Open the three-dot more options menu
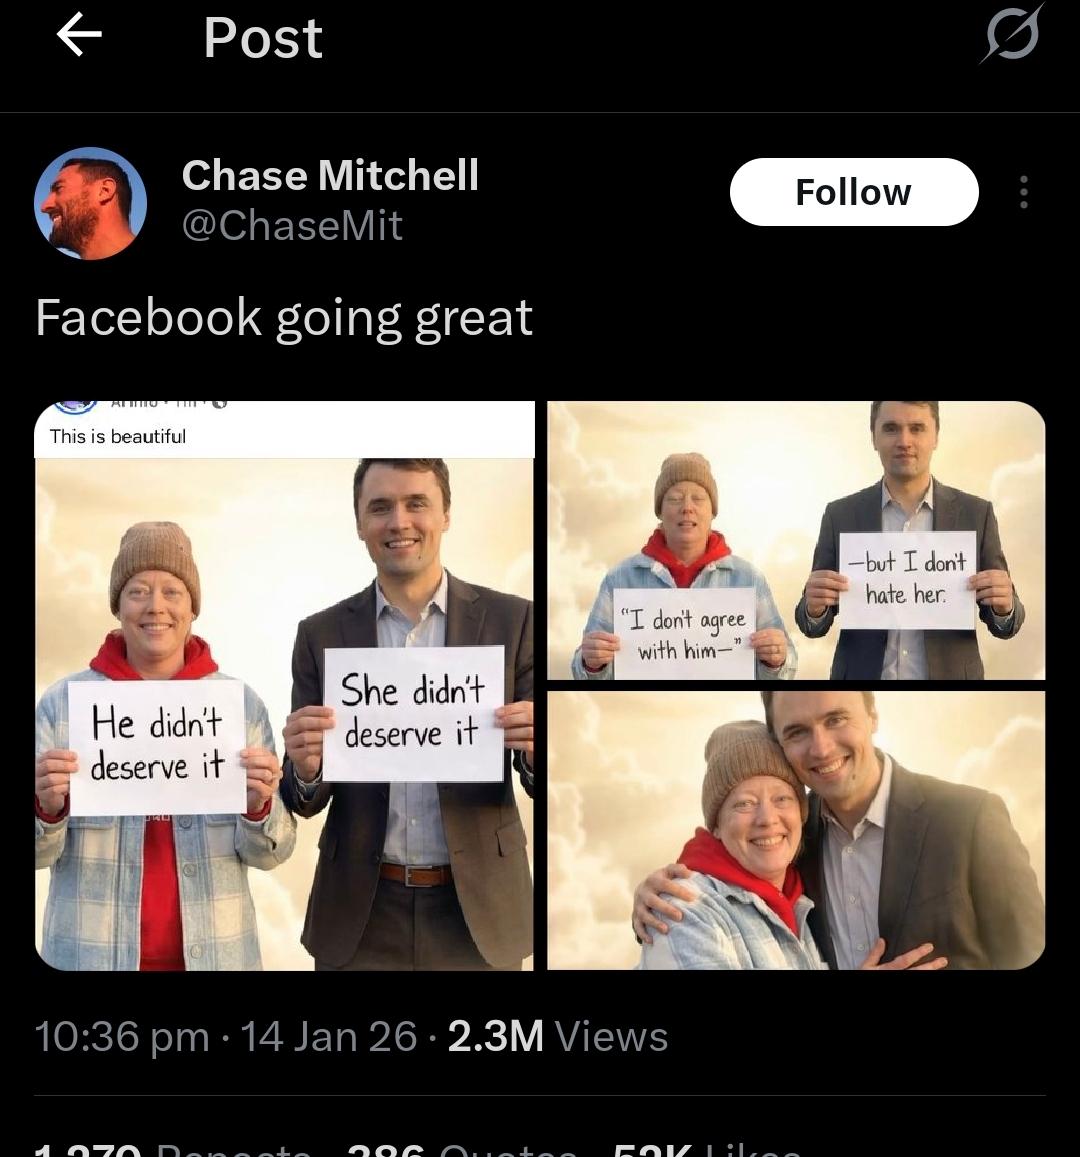Viewport: 1080px width, 1157px height. (1023, 192)
